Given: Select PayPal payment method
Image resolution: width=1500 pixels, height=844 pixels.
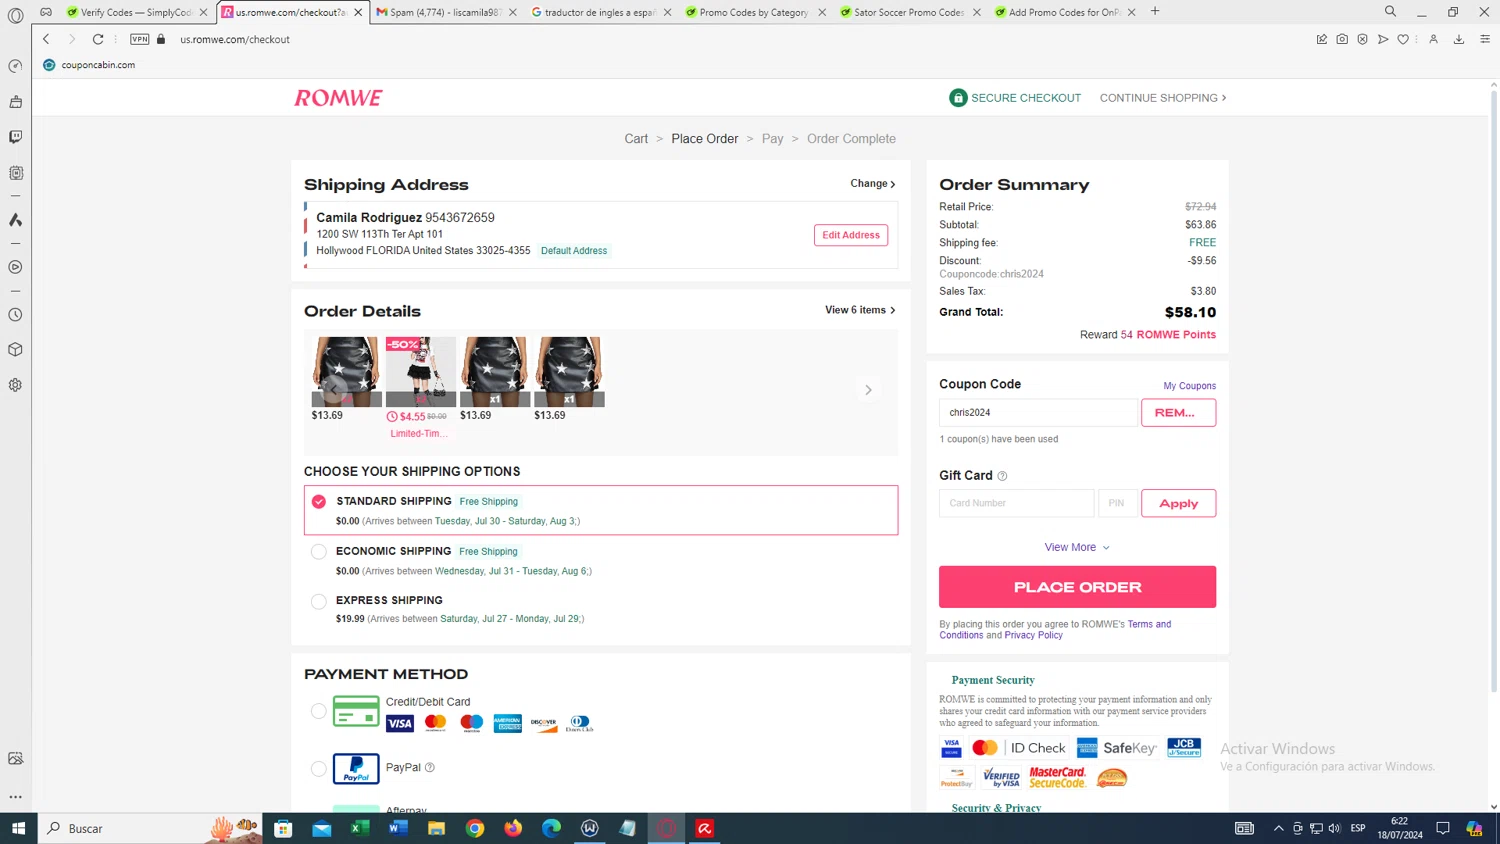Looking at the screenshot, I should 318,769.
